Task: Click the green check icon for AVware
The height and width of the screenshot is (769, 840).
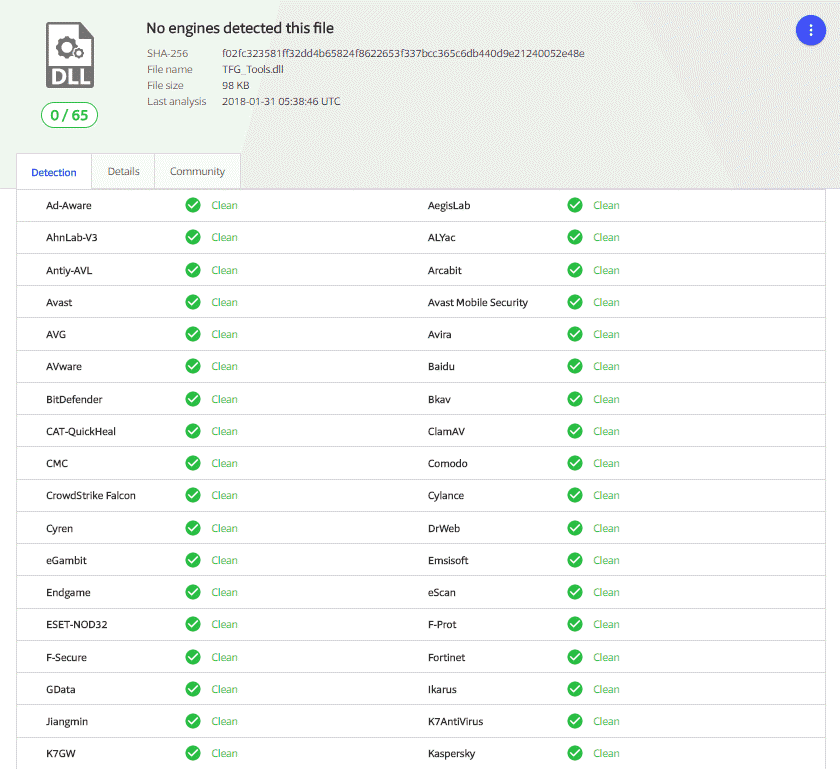Action: tap(193, 367)
